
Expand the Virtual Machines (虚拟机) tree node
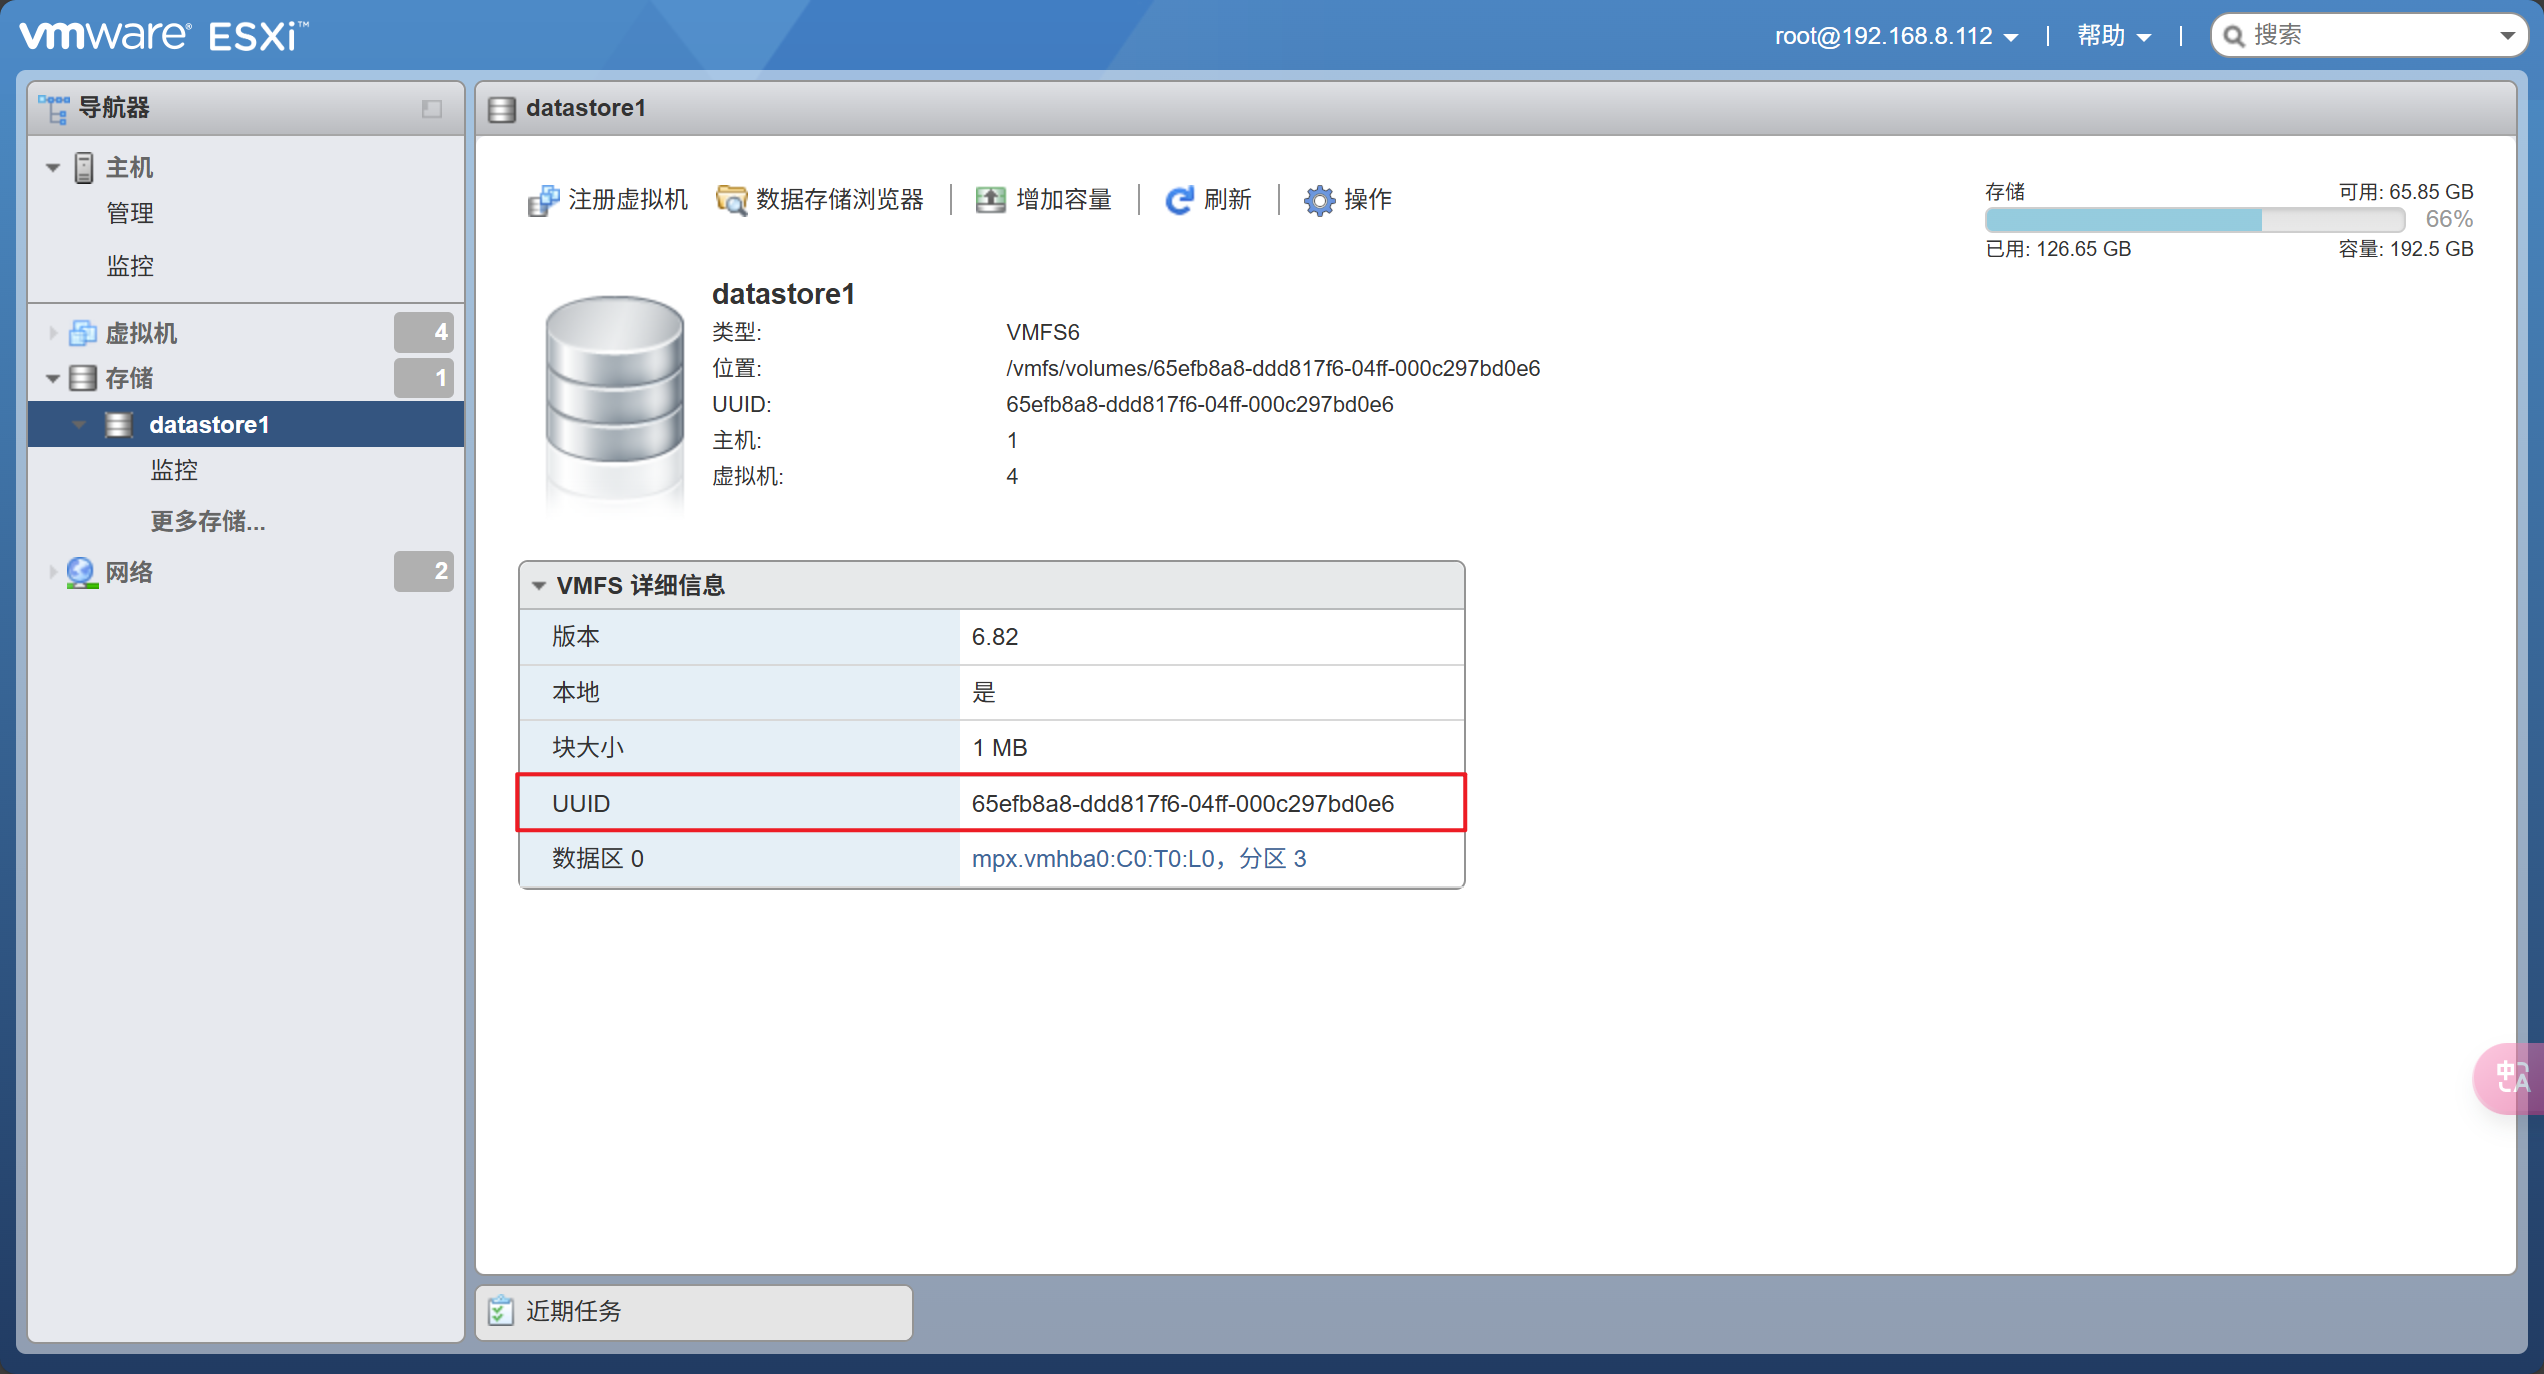[53, 333]
